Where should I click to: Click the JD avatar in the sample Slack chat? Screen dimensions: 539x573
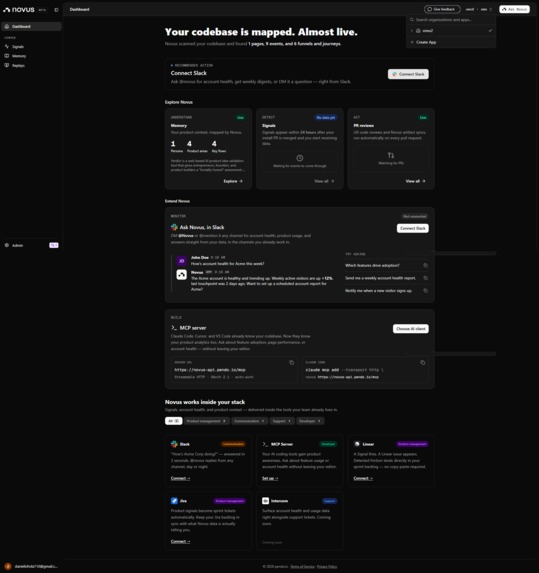[x=182, y=261]
